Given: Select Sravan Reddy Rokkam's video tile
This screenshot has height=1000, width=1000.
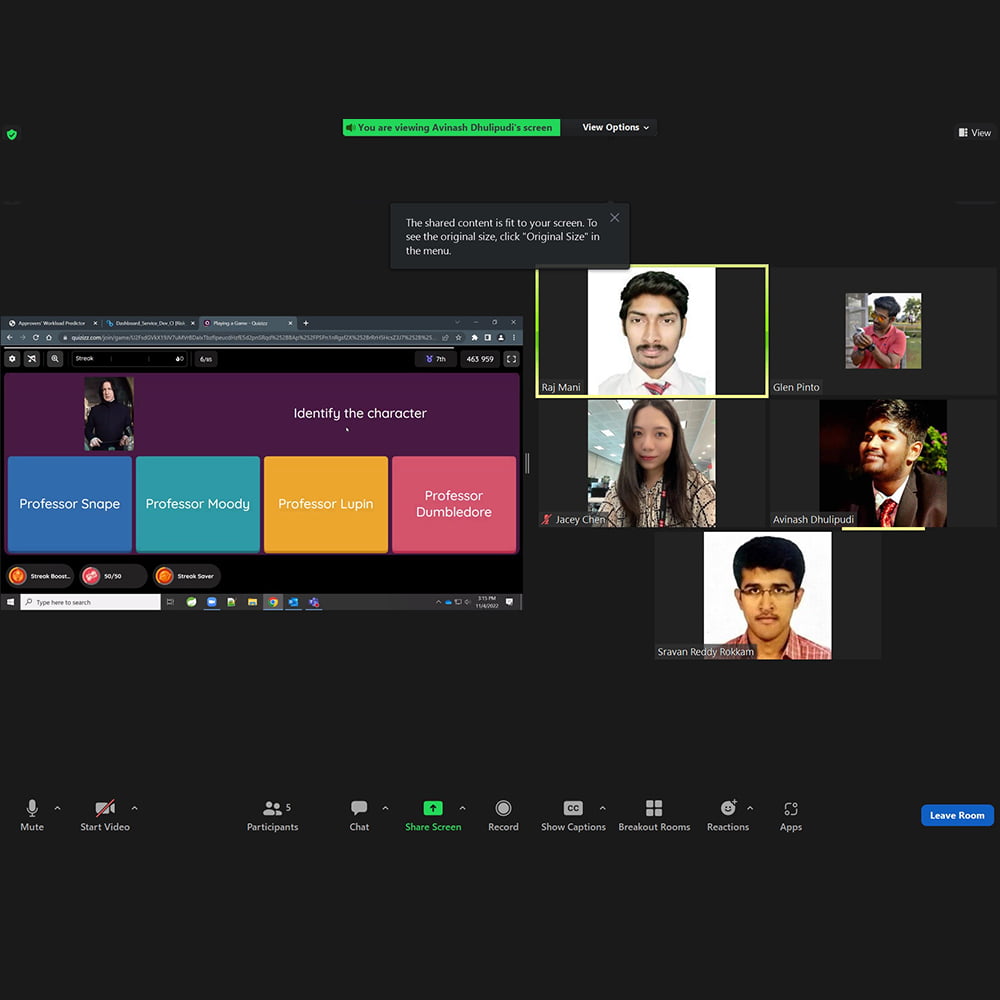Looking at the screenshot, I should (767, 595).
